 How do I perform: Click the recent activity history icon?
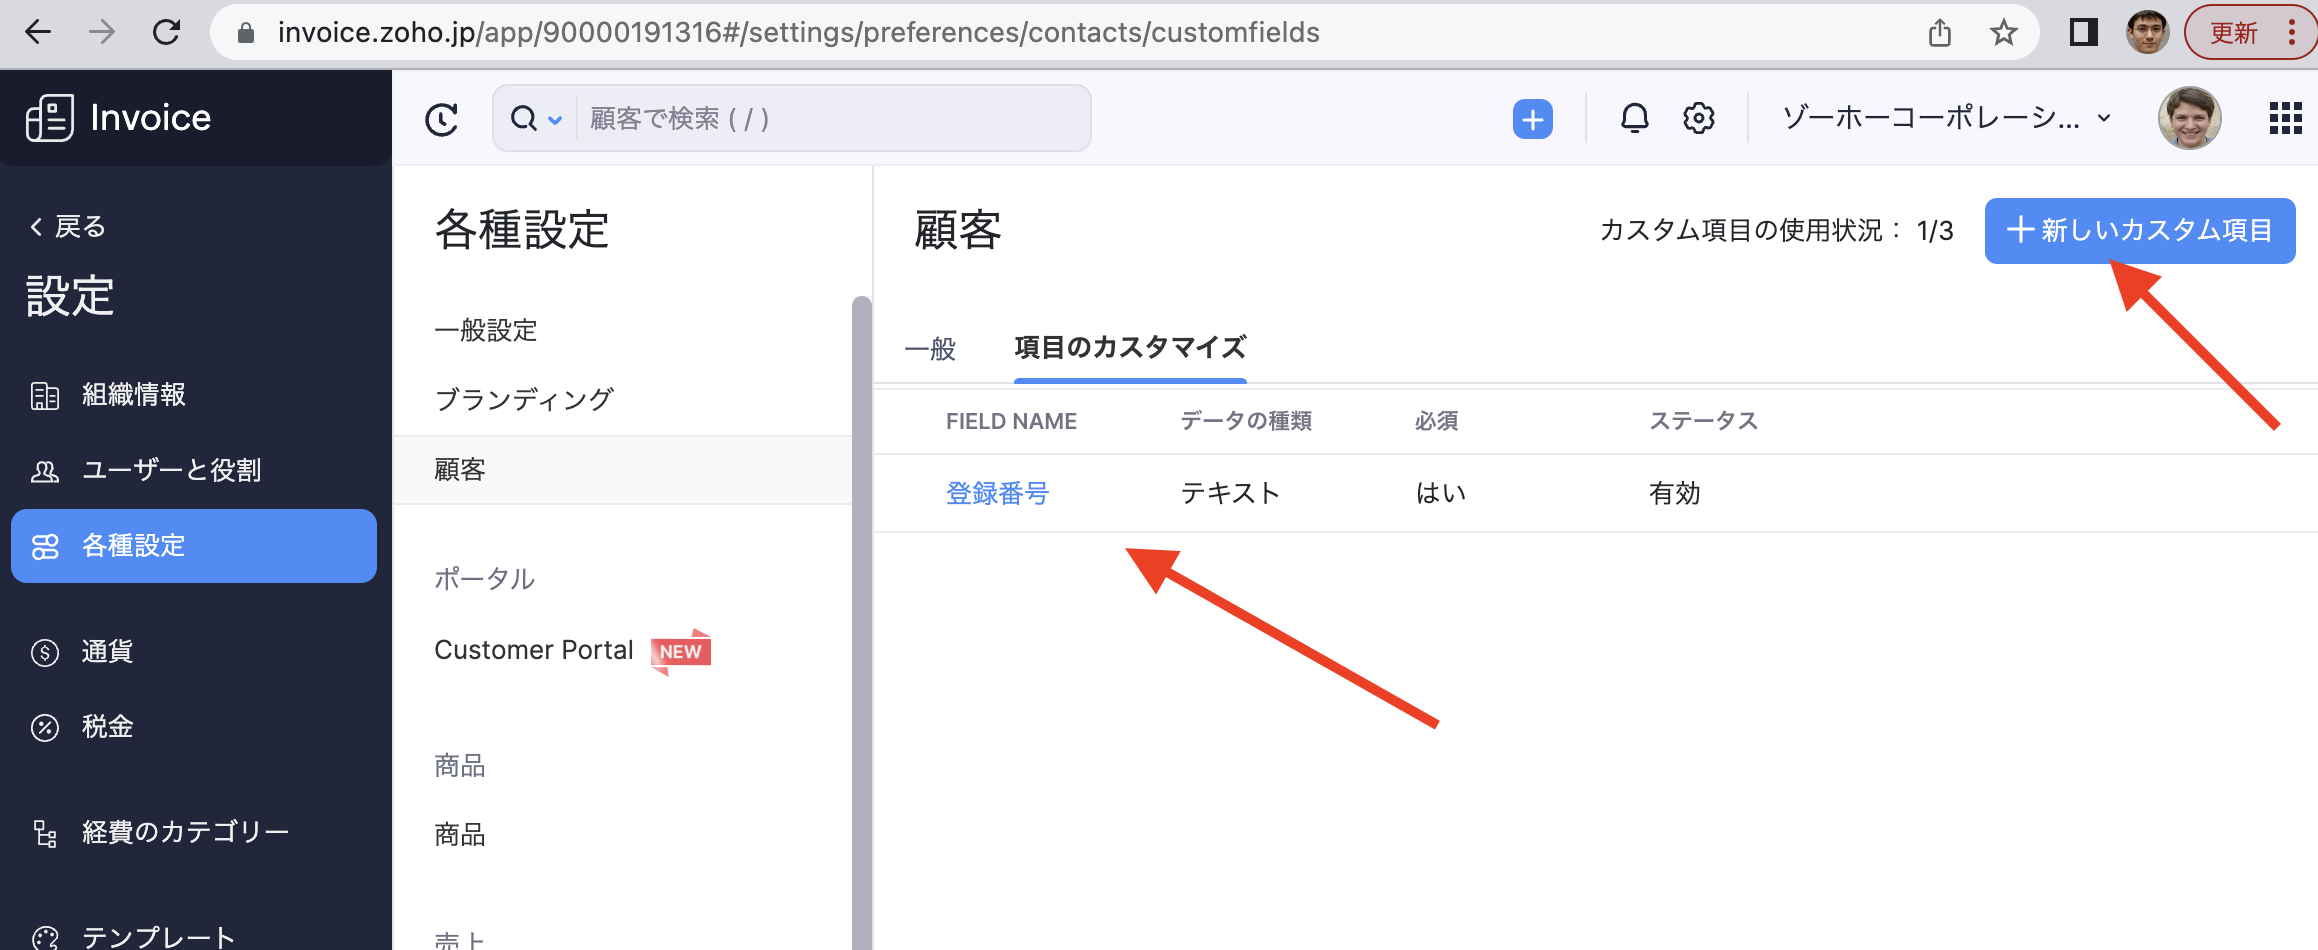tap(441, 119)
